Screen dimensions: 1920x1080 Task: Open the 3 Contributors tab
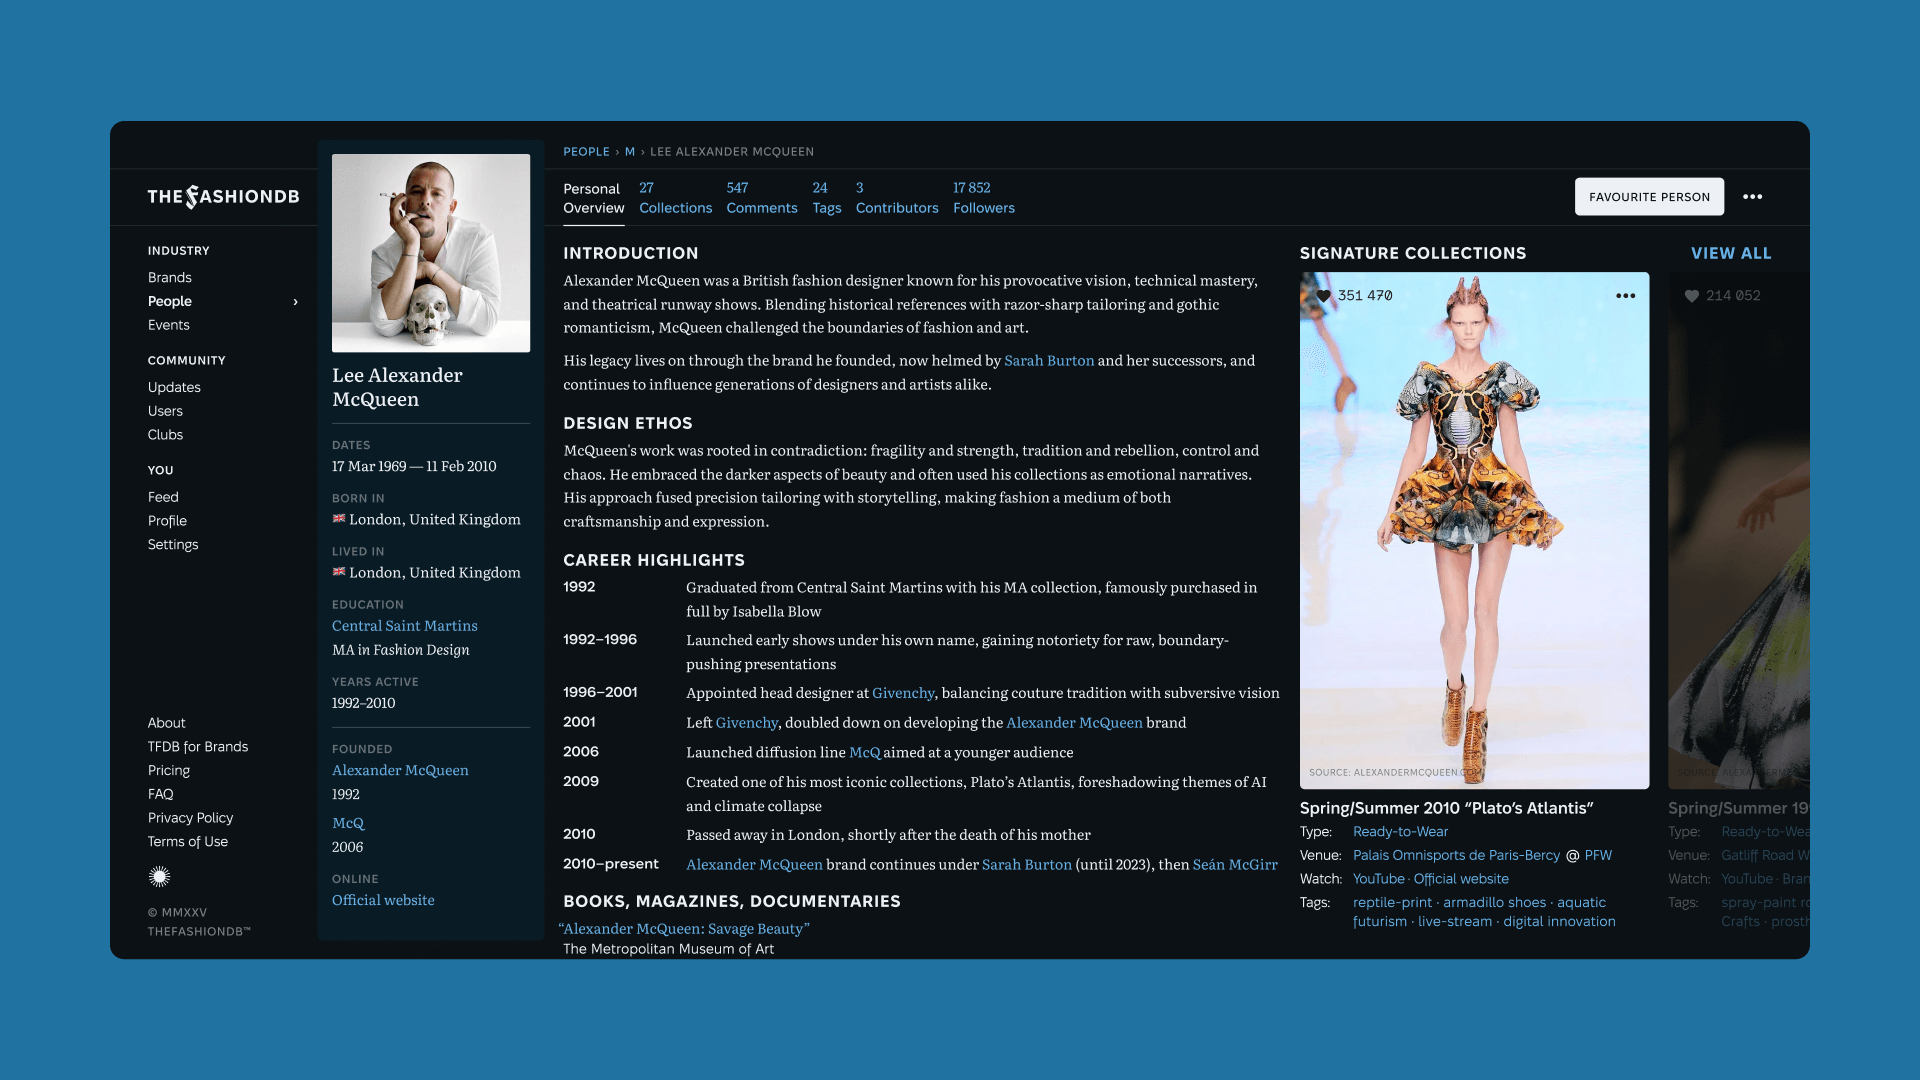(x=897, y=198)
